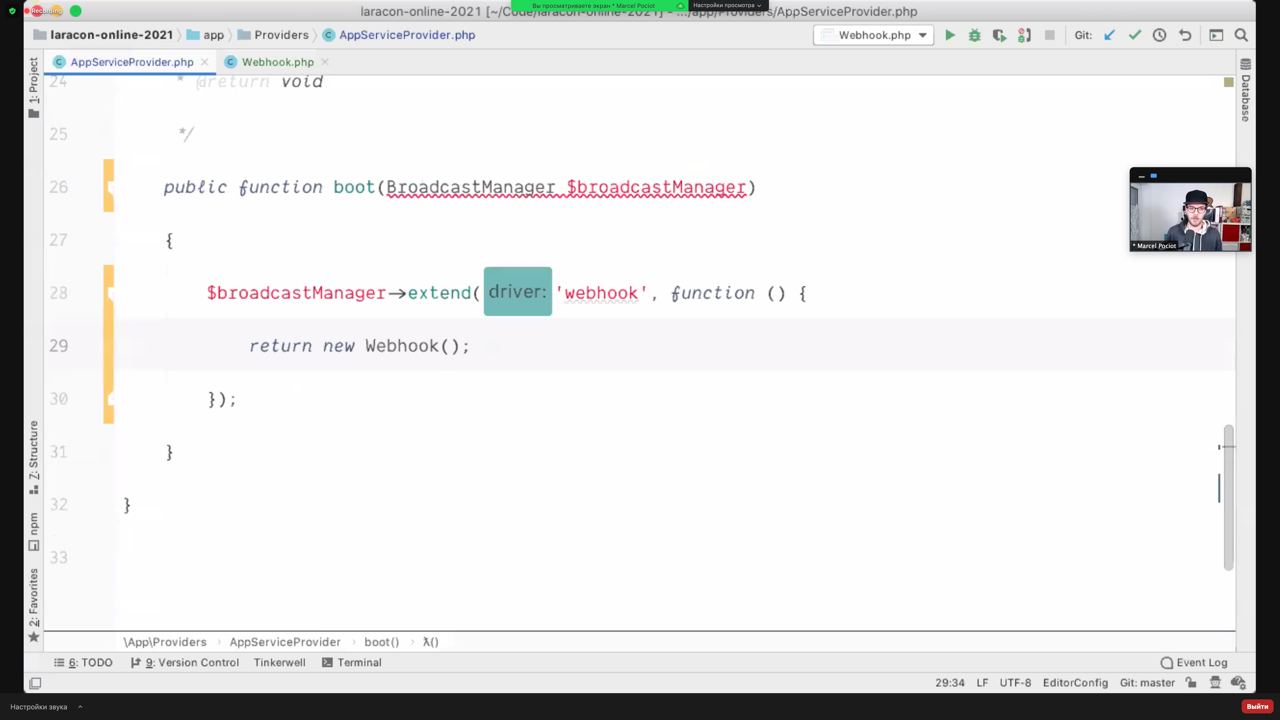Open Настройки звука audio settings
Viewport: 1280px width, 720px height.
tap(39, 707)
